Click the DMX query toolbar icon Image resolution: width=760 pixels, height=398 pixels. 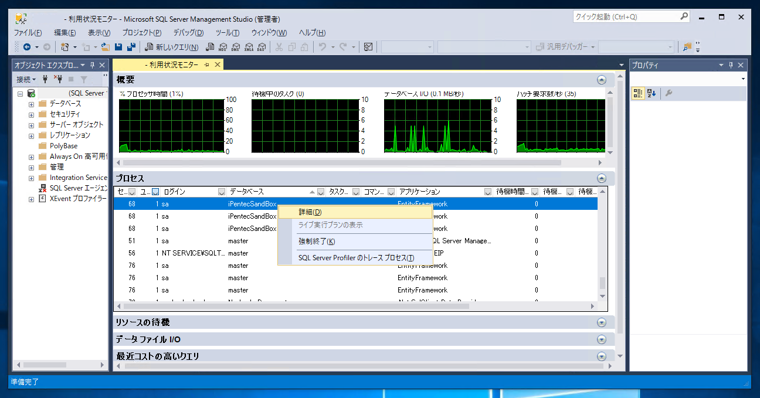pyautogui.click(x=236, y=47)
